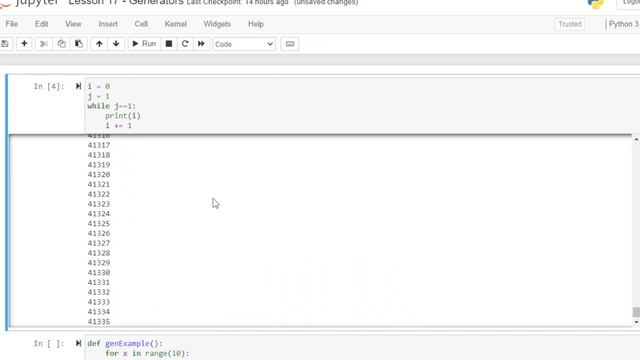Click the 'print(i)' code line
The height and width of the screenshot is (360, 640).
[123, 116]
